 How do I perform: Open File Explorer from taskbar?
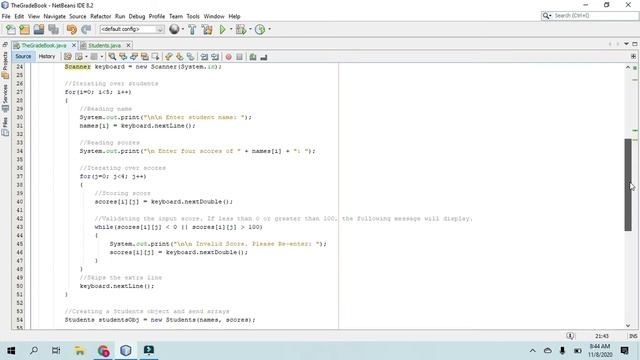(x=79, y=350)
